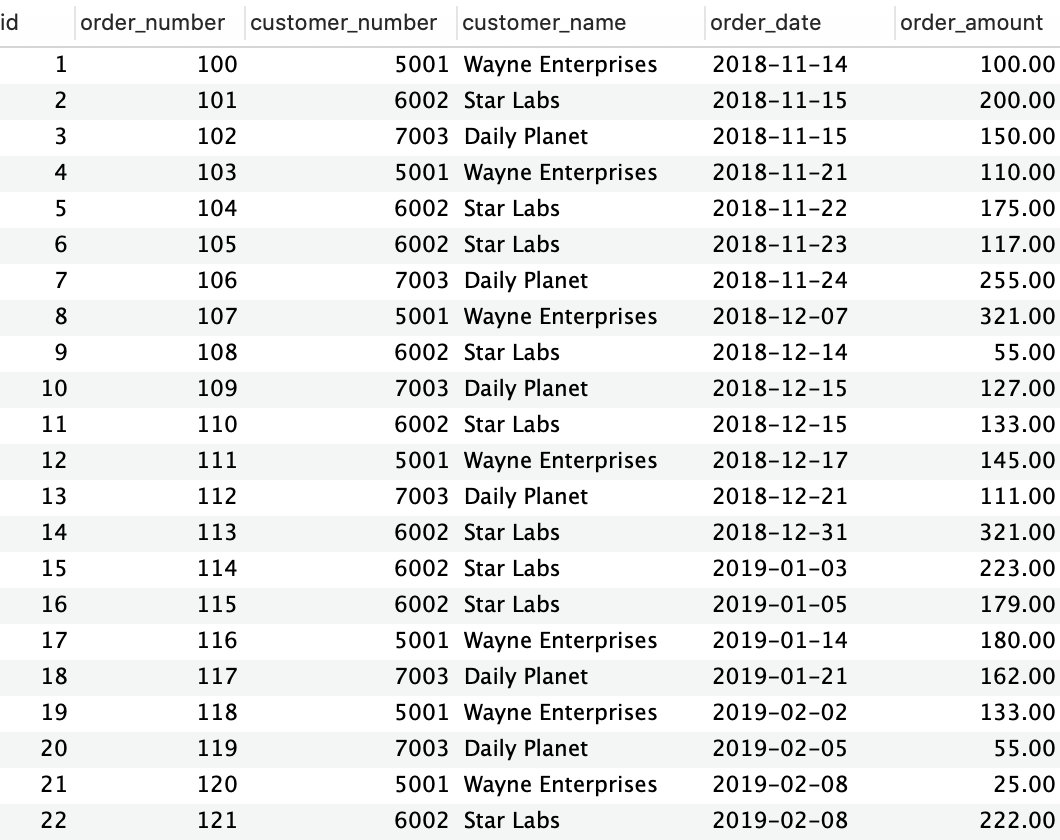Click order number cell 116
1060x840 pixels.
(217, 641)
